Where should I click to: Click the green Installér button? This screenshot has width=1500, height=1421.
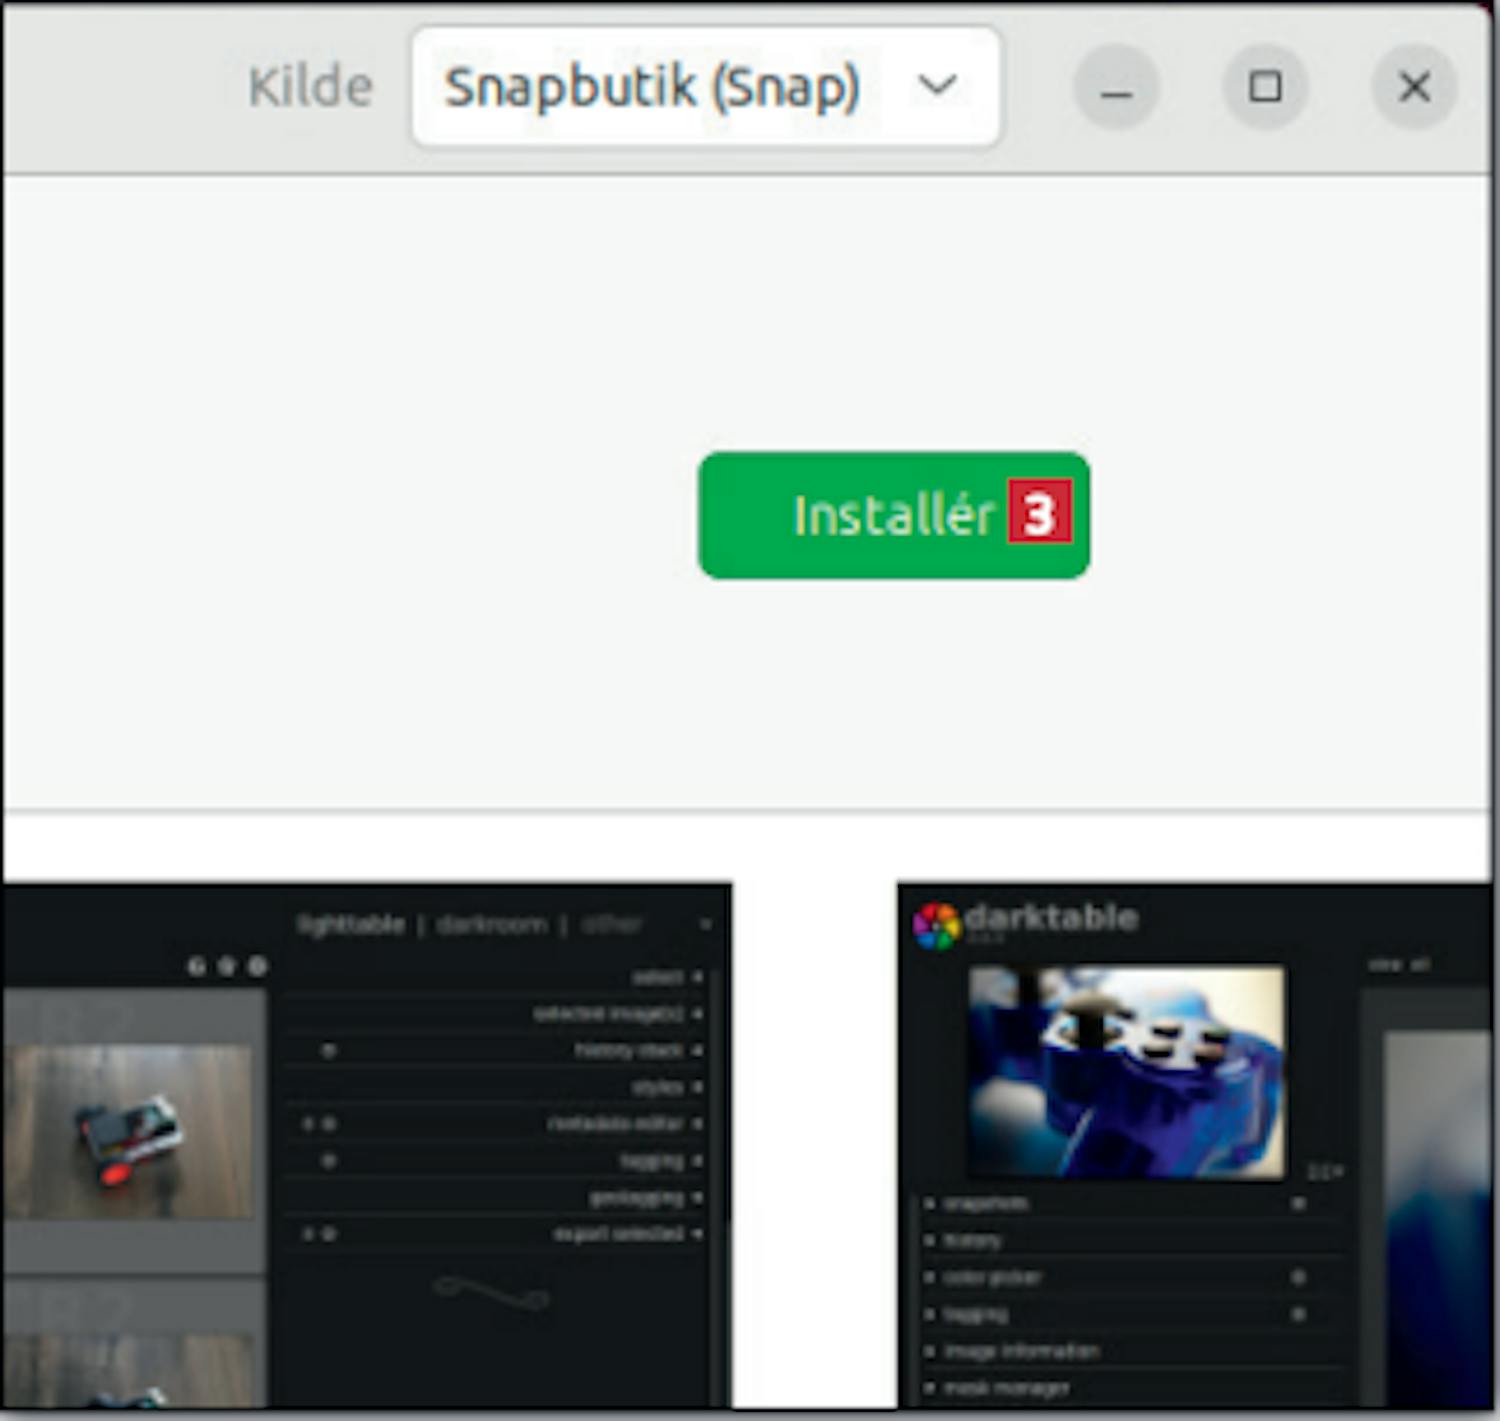(x=893, y=515)
